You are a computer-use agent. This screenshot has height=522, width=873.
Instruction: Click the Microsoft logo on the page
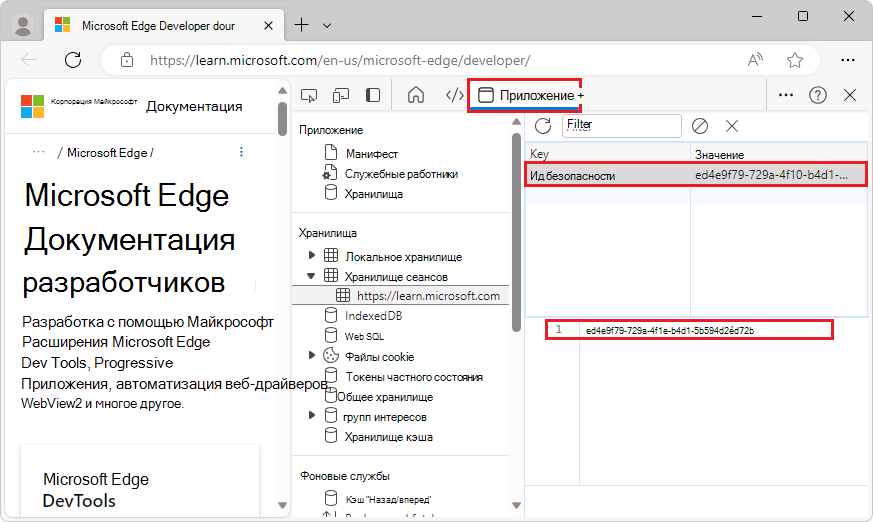click(x=32, y=106)
